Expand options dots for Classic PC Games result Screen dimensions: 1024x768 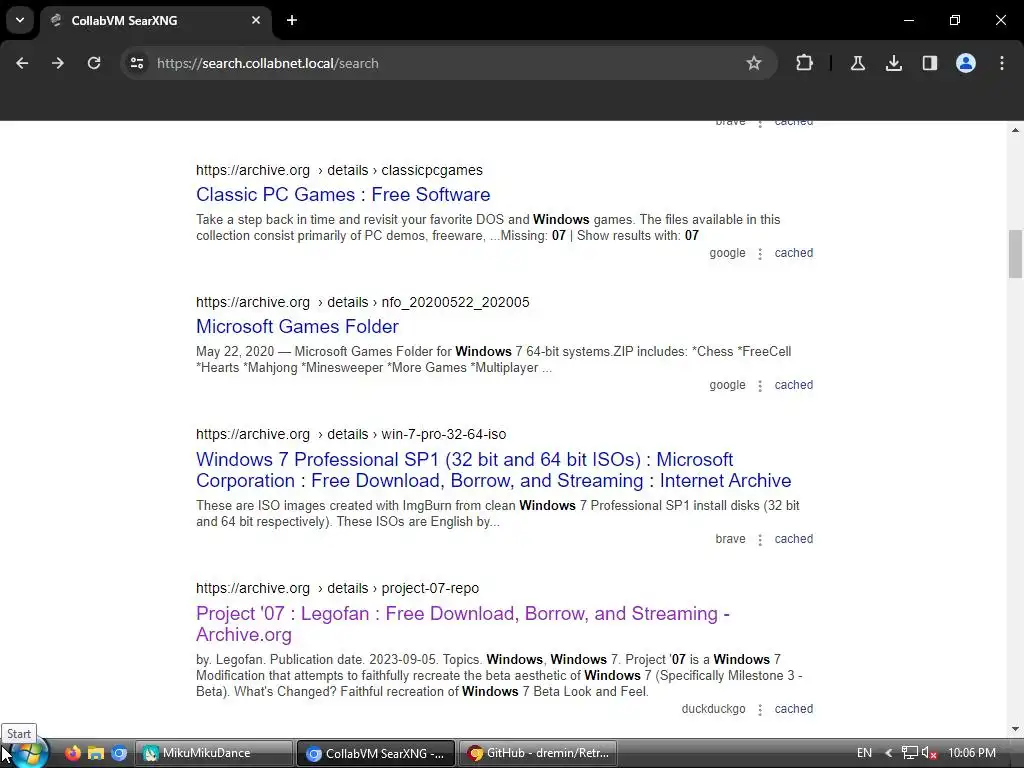(760, 253)
